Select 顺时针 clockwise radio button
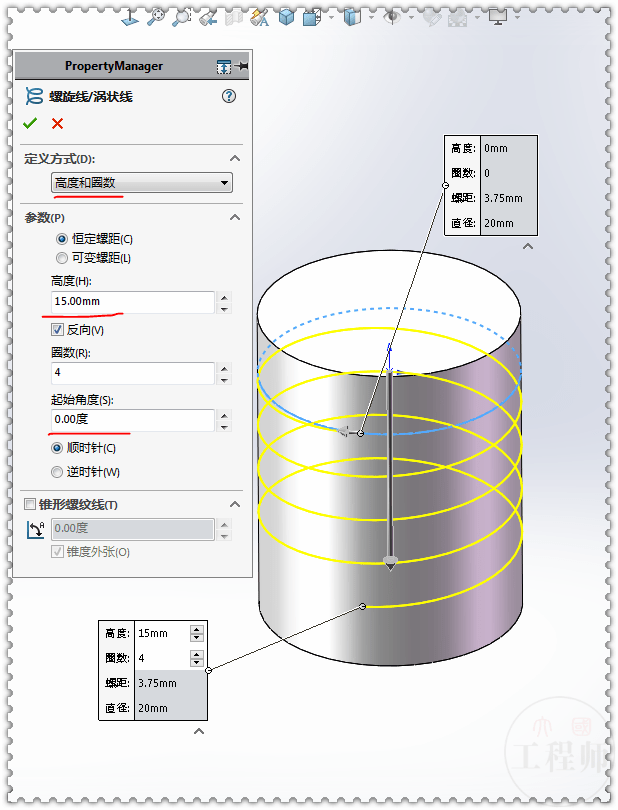This screenshot has height=810, width=618. pos(57,448)
